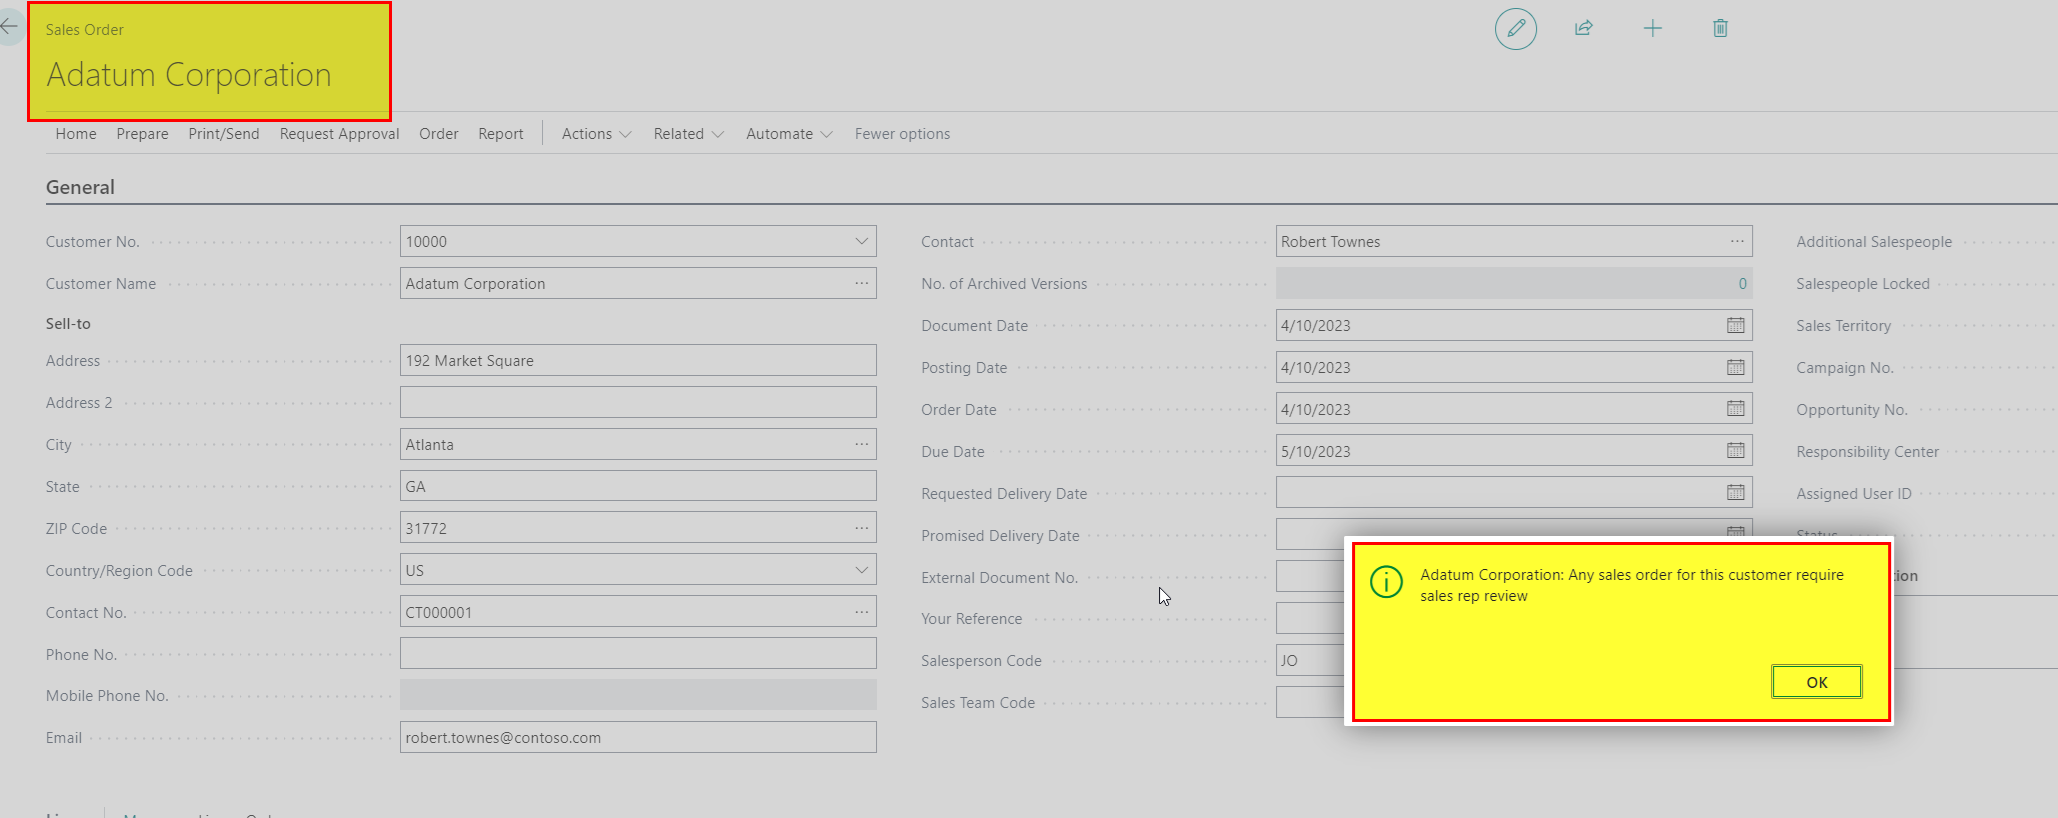Open the Request Approval menu
The width and height of the screenshot is (2058, 818).
[339, 134]
